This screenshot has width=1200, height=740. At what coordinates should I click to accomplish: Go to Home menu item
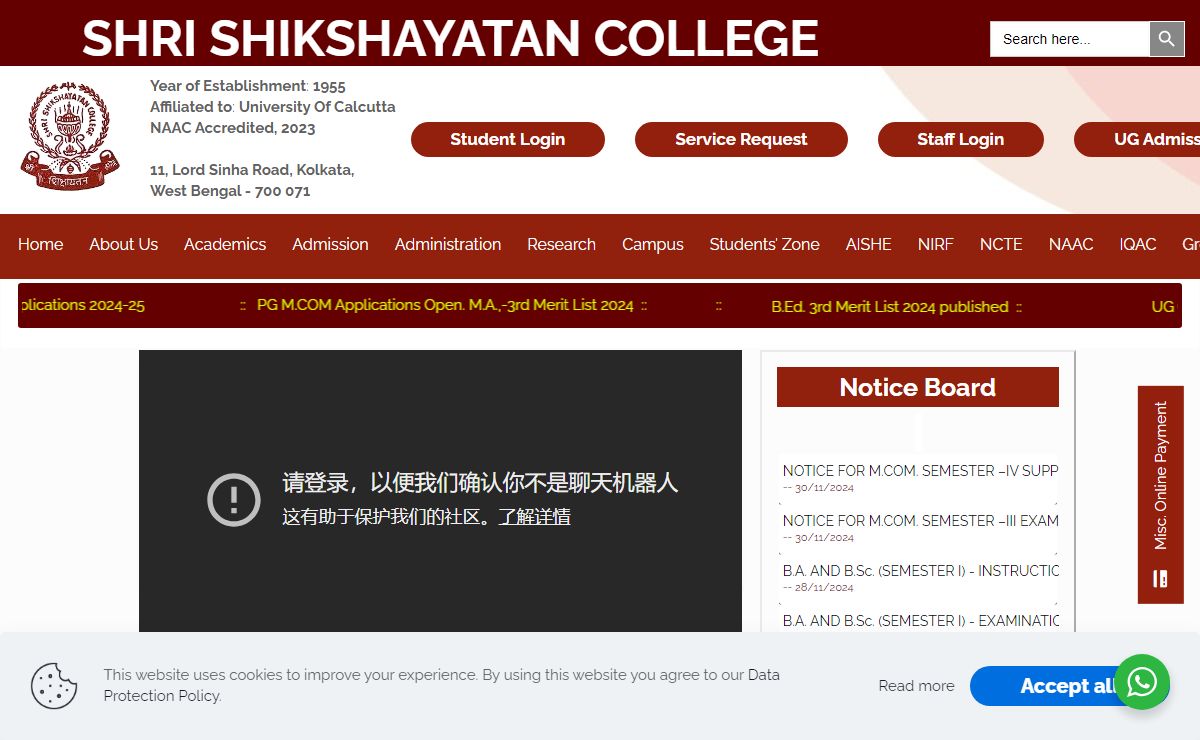click(40, 244)
